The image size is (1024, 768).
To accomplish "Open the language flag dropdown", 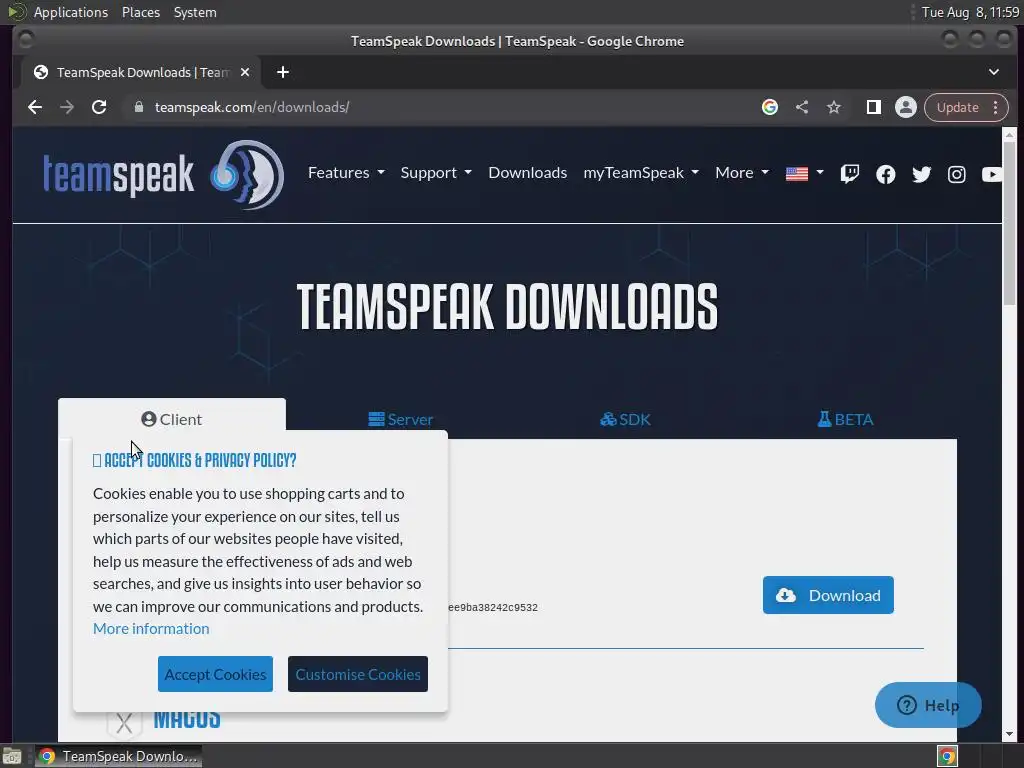I will pos(805,173).
